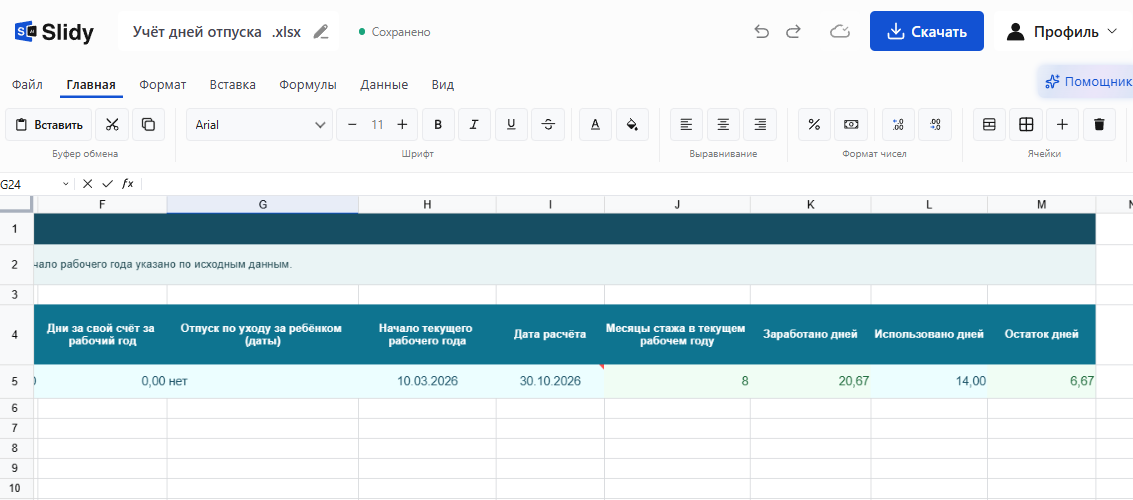This screenshot has width=1133, height=500.
Task: Apply percent number format
Action: [814, 124]
